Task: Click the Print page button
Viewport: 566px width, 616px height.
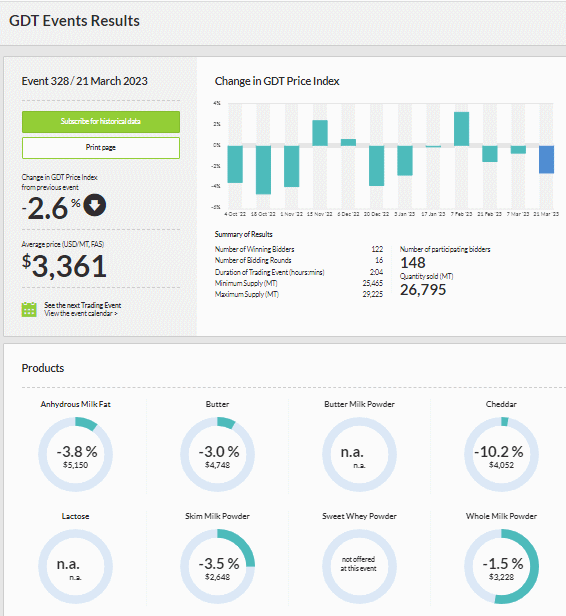Action: coord(101,148)
